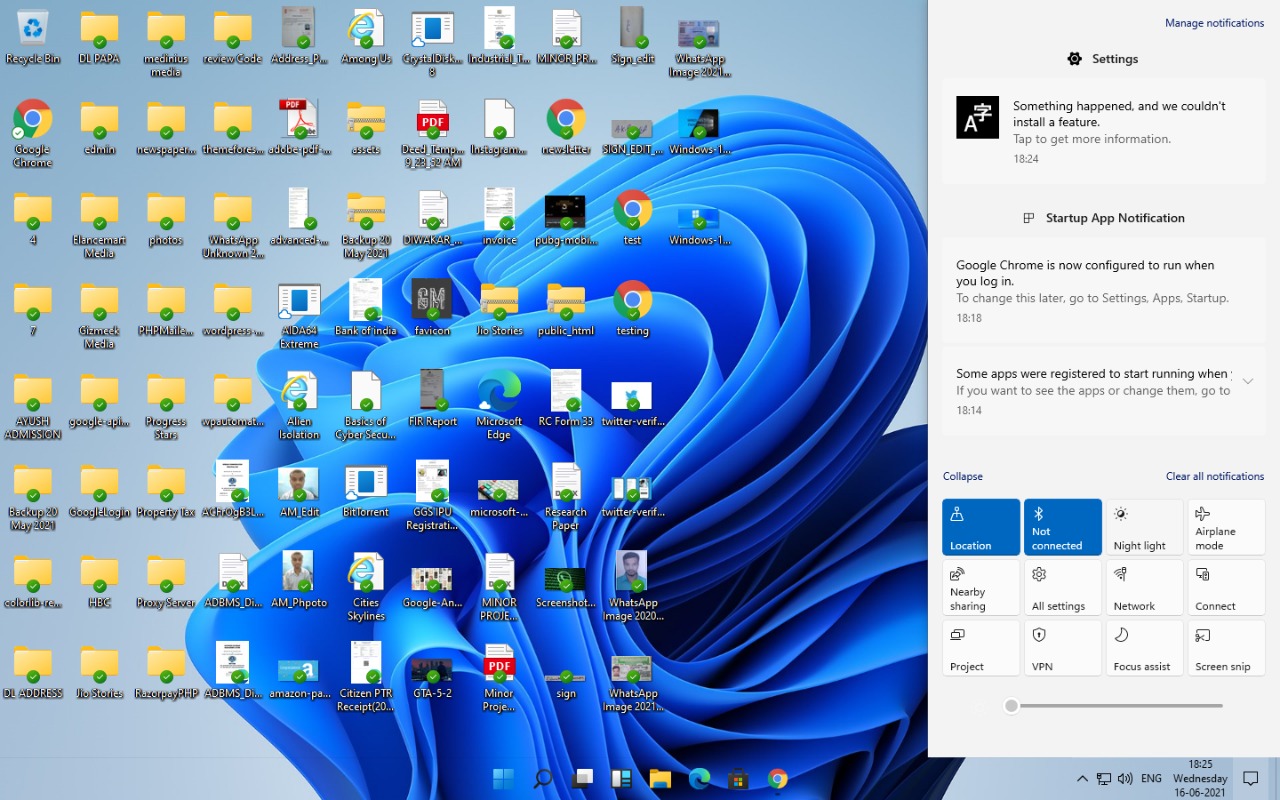Image resolution: width=1280 pixels, height=800 pixels.
Task: Open the AIDA64 Extreme desktop shortcut
Action: (299, 308)
